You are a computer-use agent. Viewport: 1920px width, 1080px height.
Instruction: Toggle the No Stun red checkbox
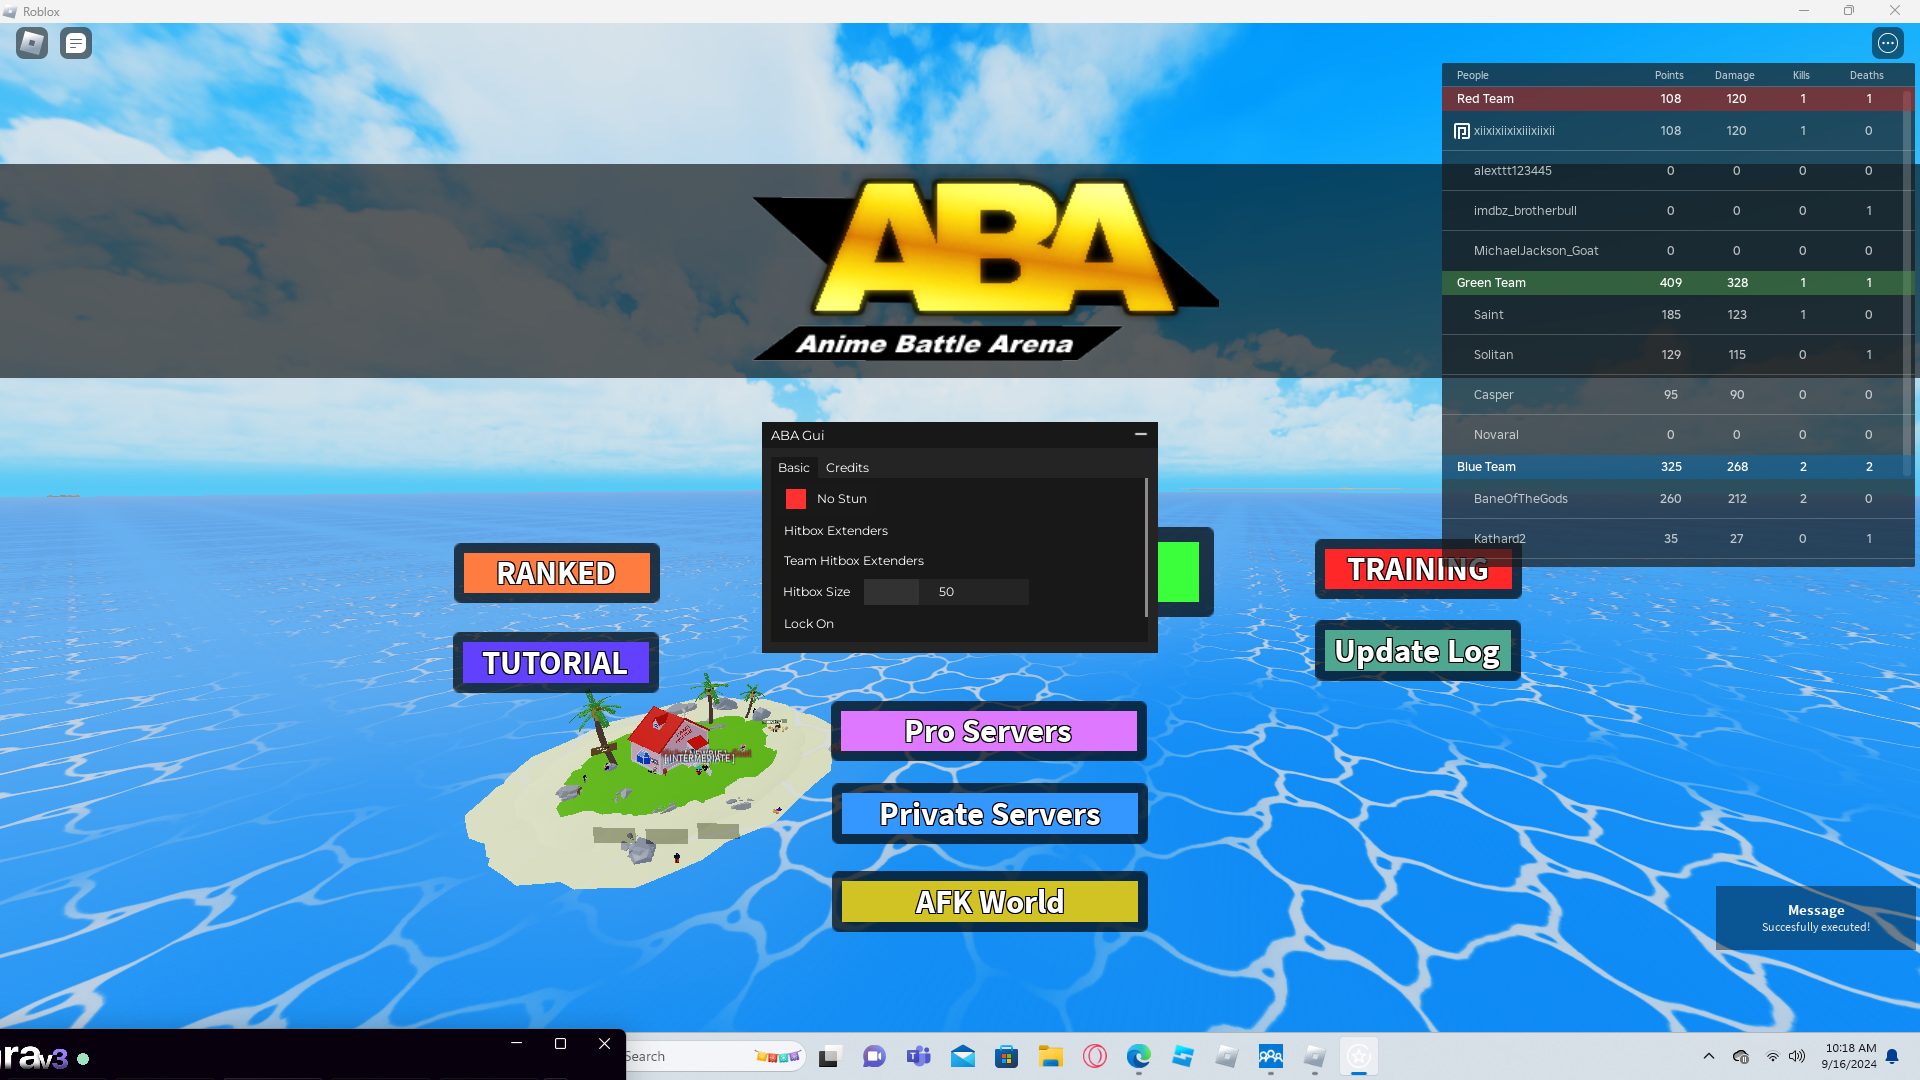click(x=796, y=499)
